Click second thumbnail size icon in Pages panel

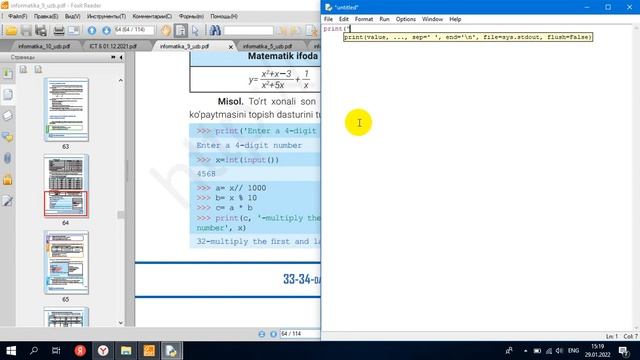pos(38,69)
